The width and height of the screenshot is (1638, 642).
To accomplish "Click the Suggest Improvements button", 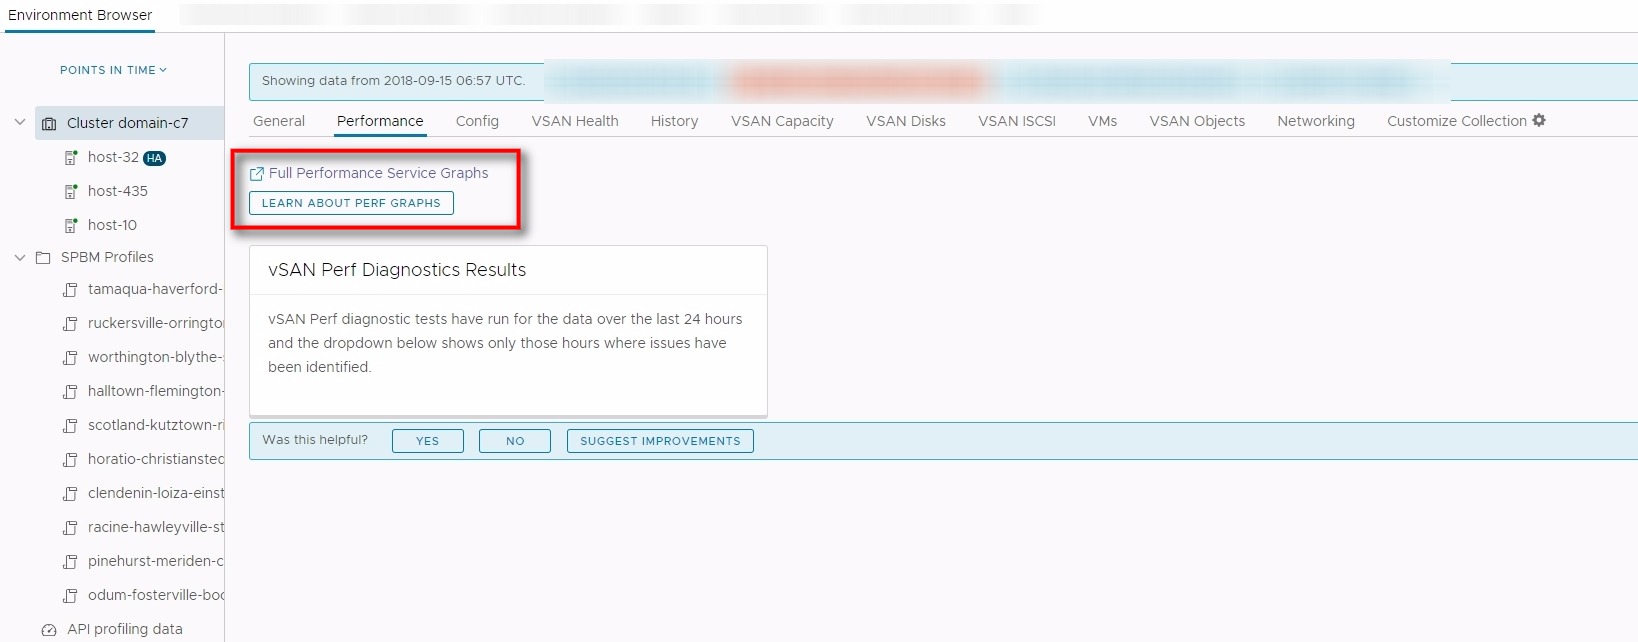I will pyautogui.click(x=660, y=441).
